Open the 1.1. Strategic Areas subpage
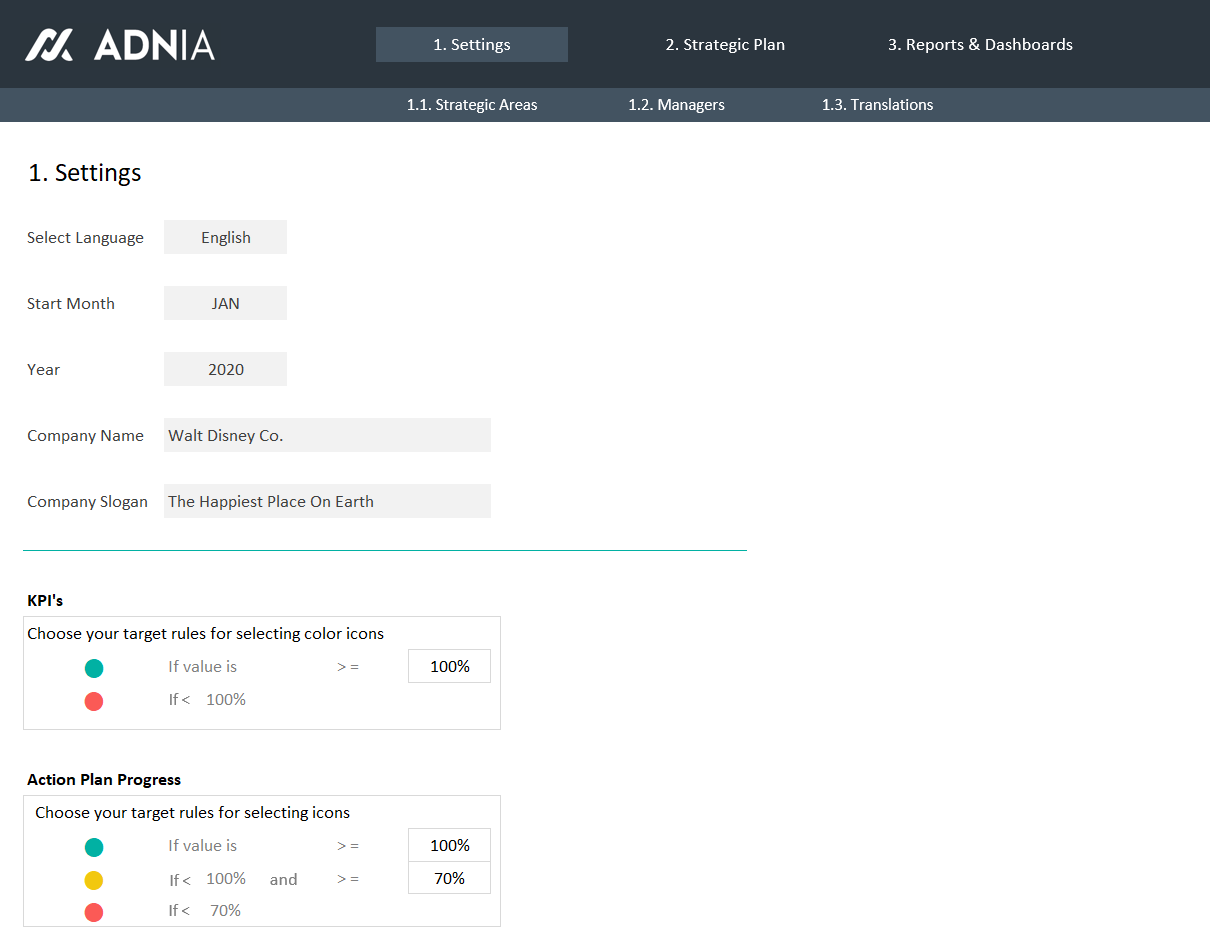 pos(472,105)
